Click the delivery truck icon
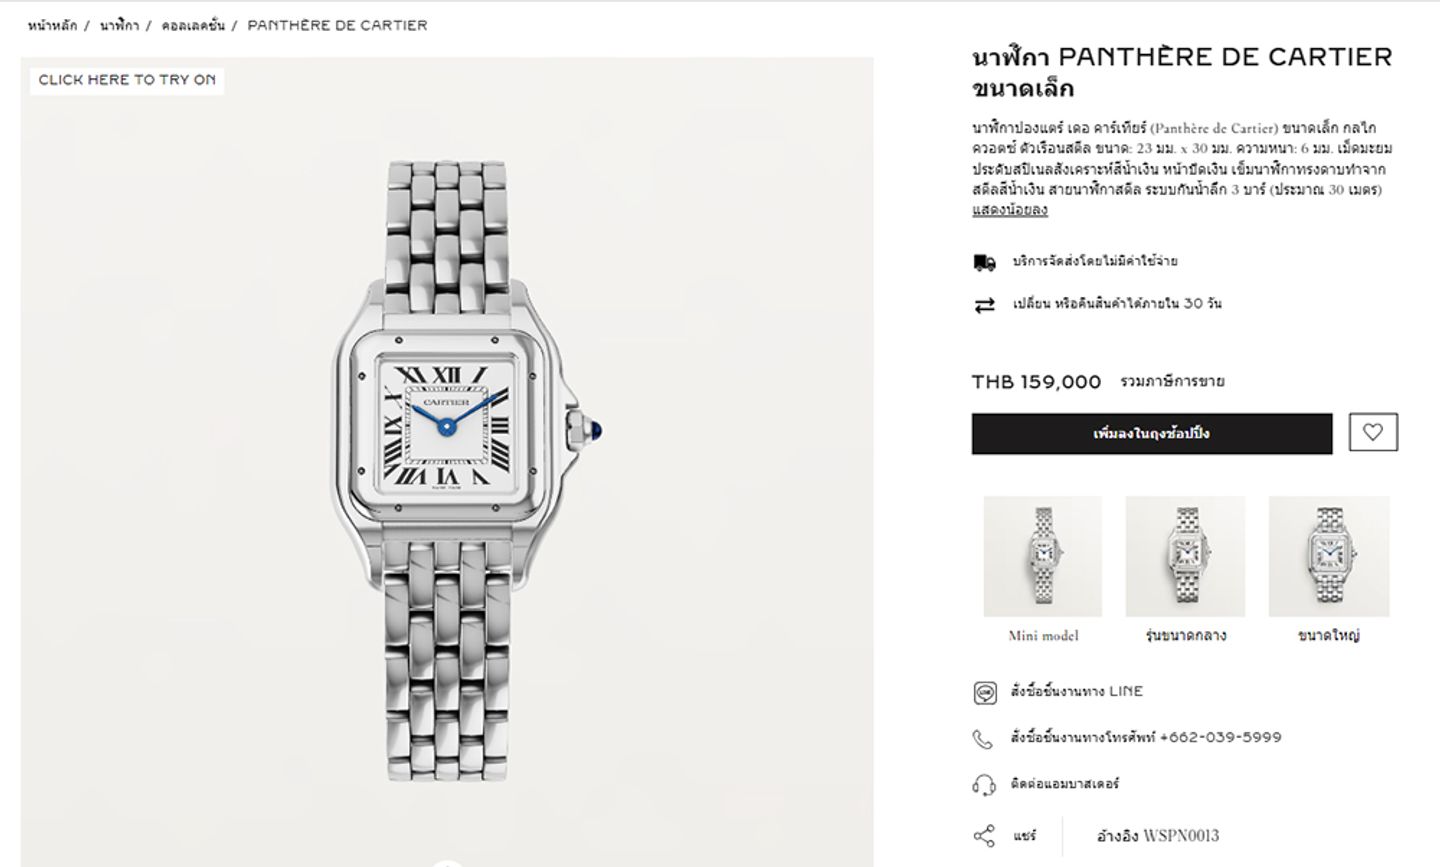 984,262
